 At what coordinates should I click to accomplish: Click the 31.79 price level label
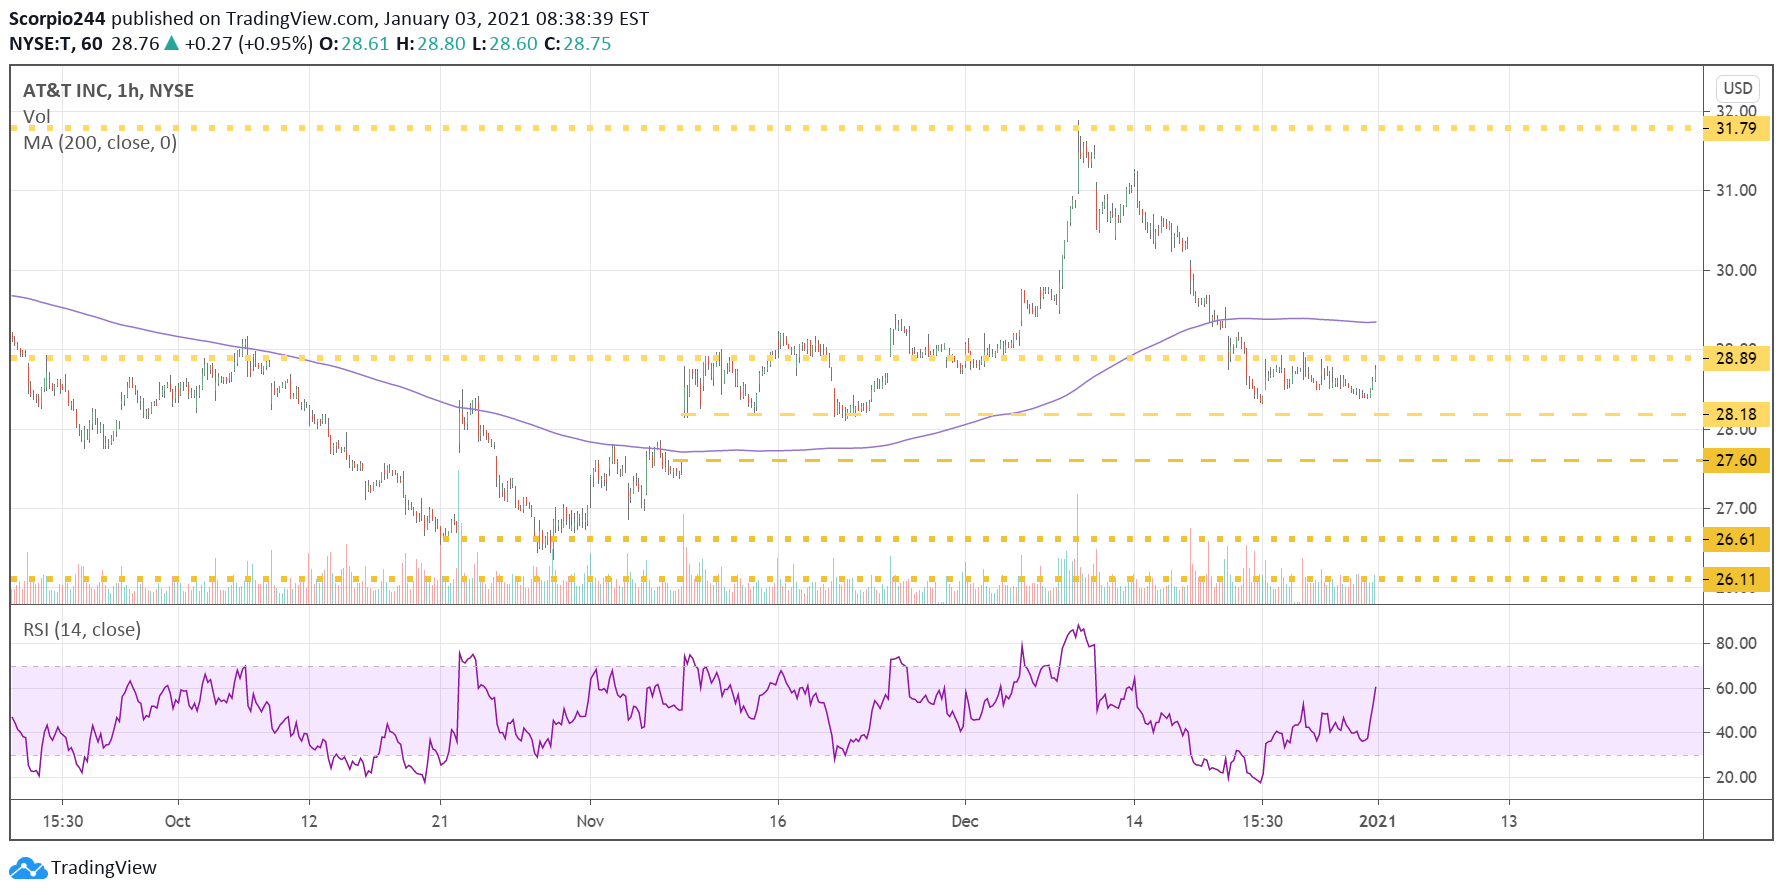point(1736,128)
